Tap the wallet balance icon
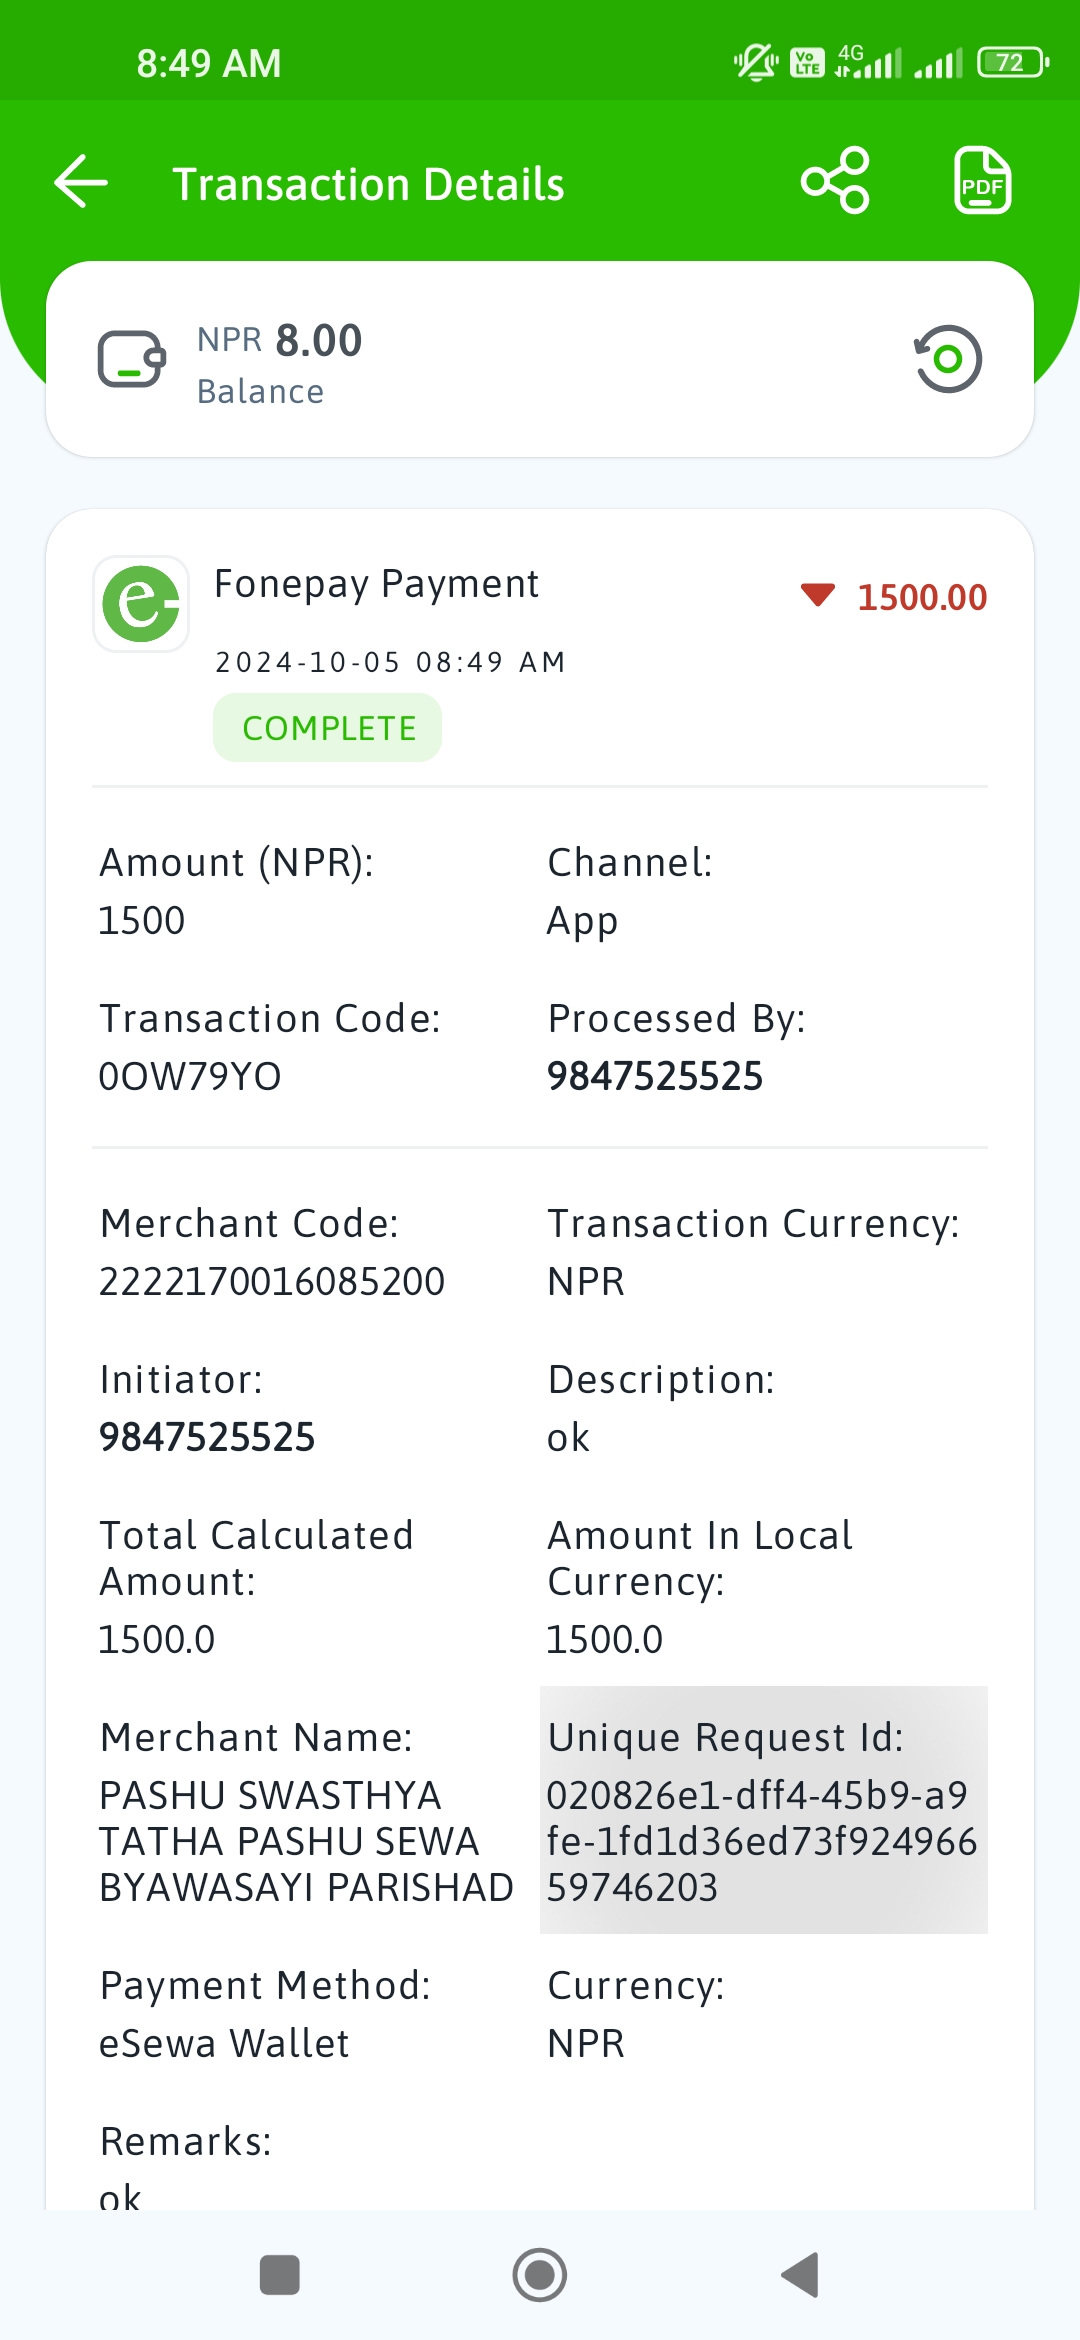 point(132,359)
